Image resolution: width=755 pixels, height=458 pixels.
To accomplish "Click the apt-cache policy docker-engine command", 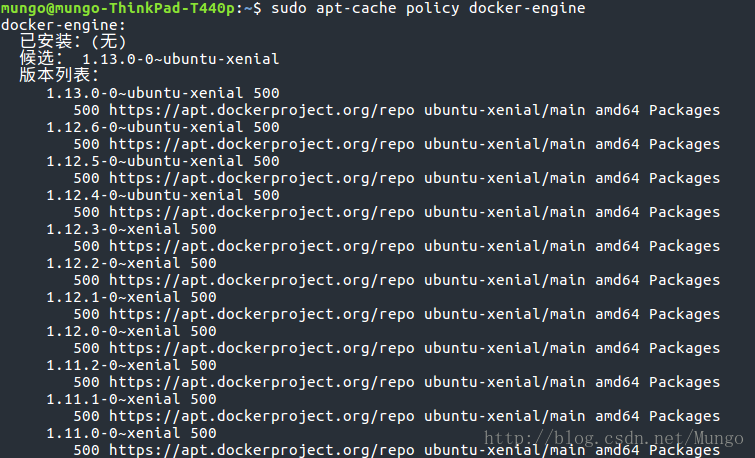I will coord(428,8).
